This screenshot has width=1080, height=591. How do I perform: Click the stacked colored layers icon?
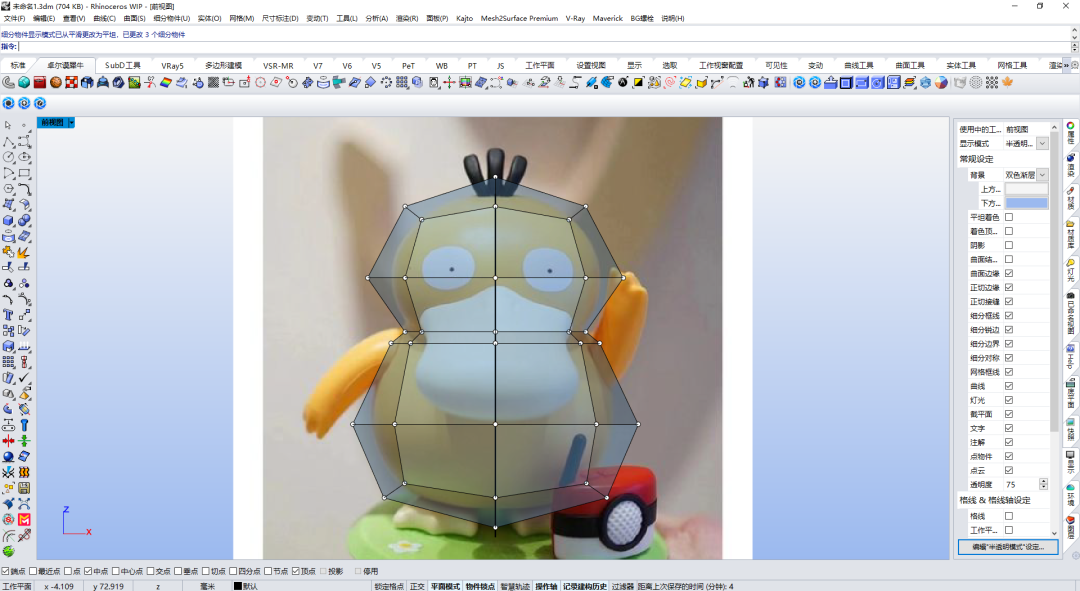909,83
